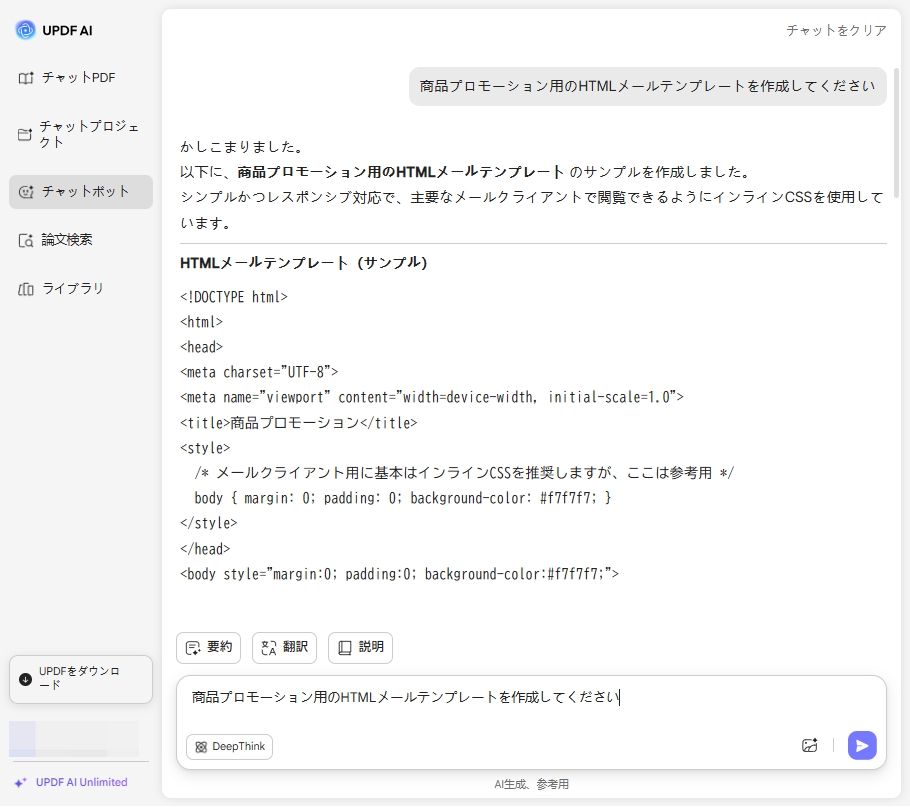Click the heading HTMLメールテンプレート（サンプル）
Viewport: 910px width, 807px height.
coord(304,263)
